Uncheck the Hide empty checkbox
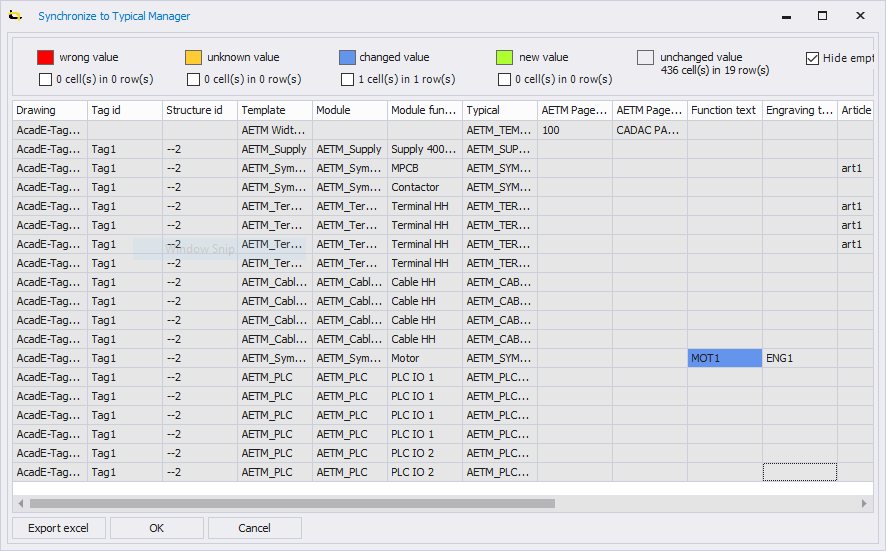 [x=812, y=58]
